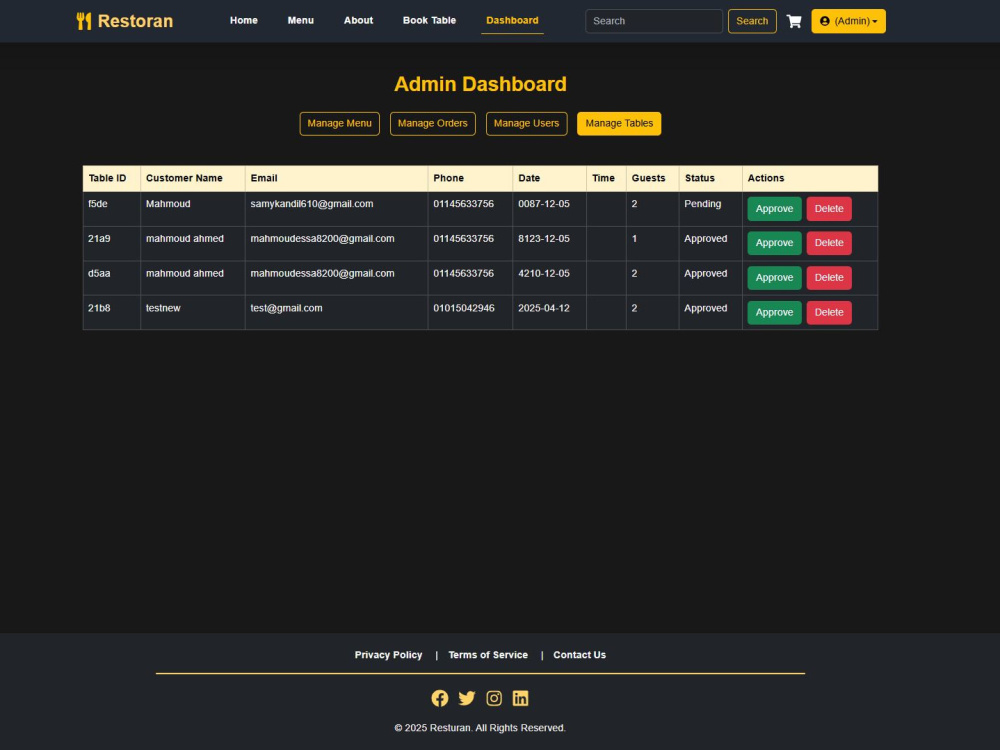Select the date 4210-12-05
1000x750 pixels.
[x=543, y=274]
